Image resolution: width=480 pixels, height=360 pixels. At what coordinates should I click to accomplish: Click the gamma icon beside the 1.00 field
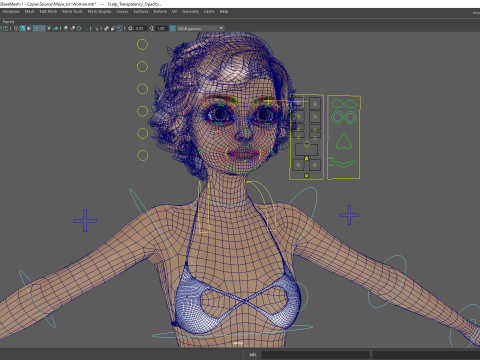coord(151,28)
